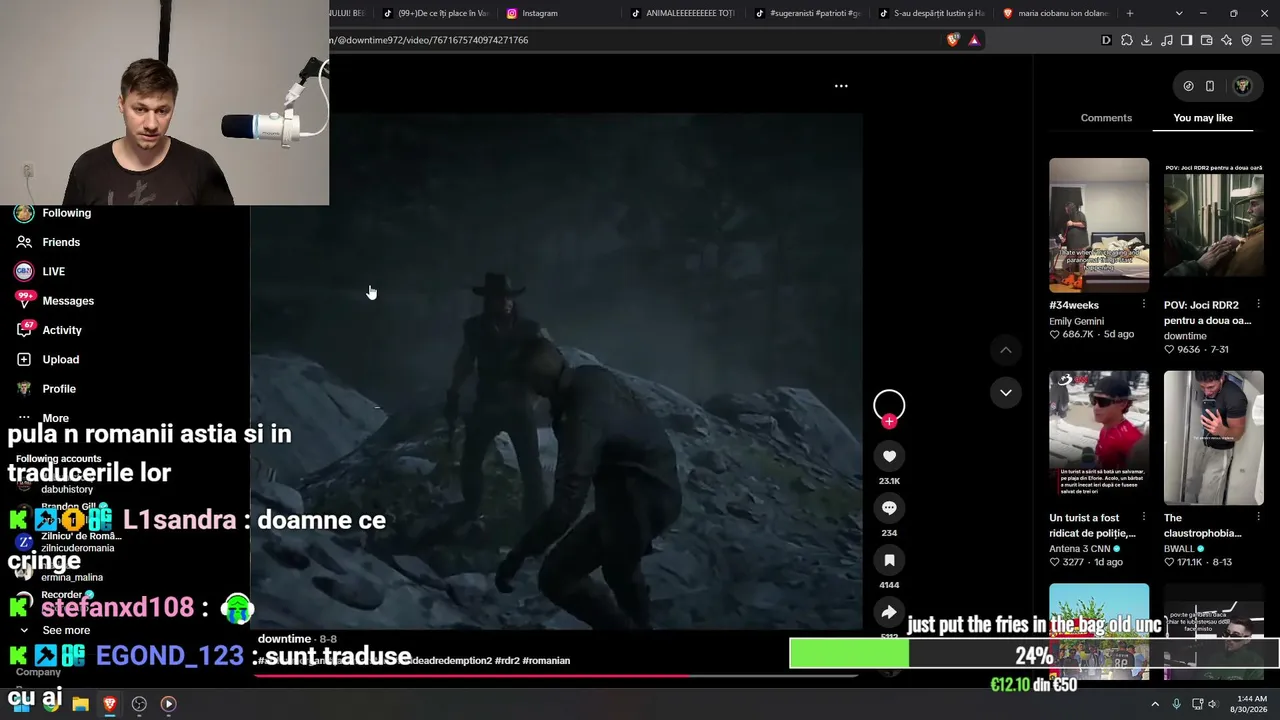Screen dimensions: 1280x720
Task: Follow the creator with the red plus
Action: (x=889, y=421)
